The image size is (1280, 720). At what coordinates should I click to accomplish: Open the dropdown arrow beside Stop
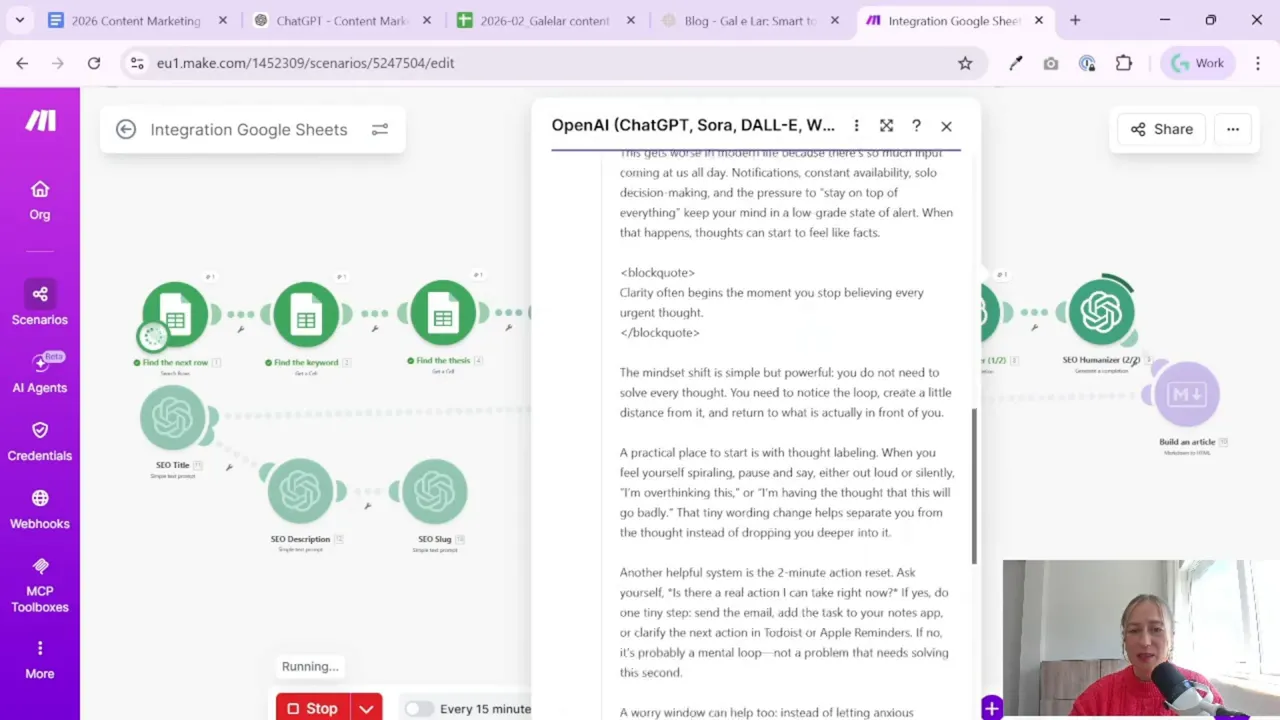(366, 708)
